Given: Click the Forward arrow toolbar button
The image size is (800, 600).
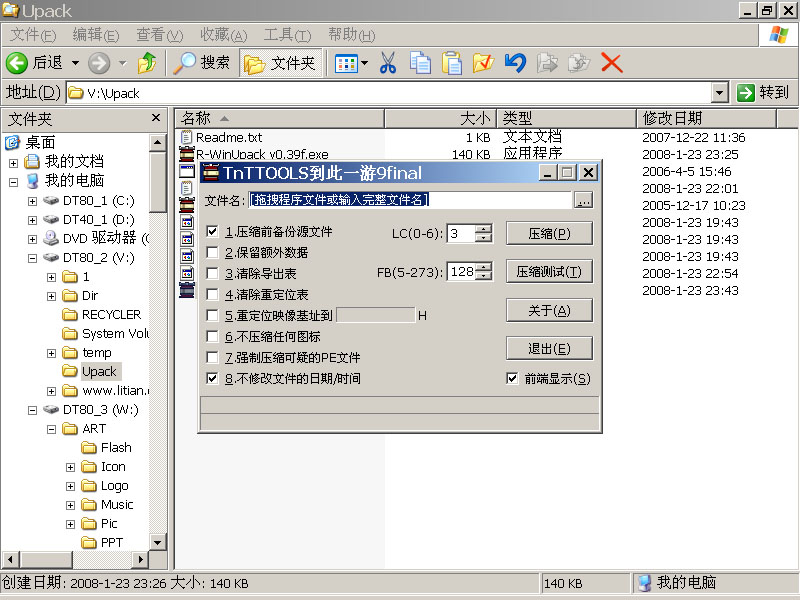Looking at the screenshot, I should pos(99,63).
